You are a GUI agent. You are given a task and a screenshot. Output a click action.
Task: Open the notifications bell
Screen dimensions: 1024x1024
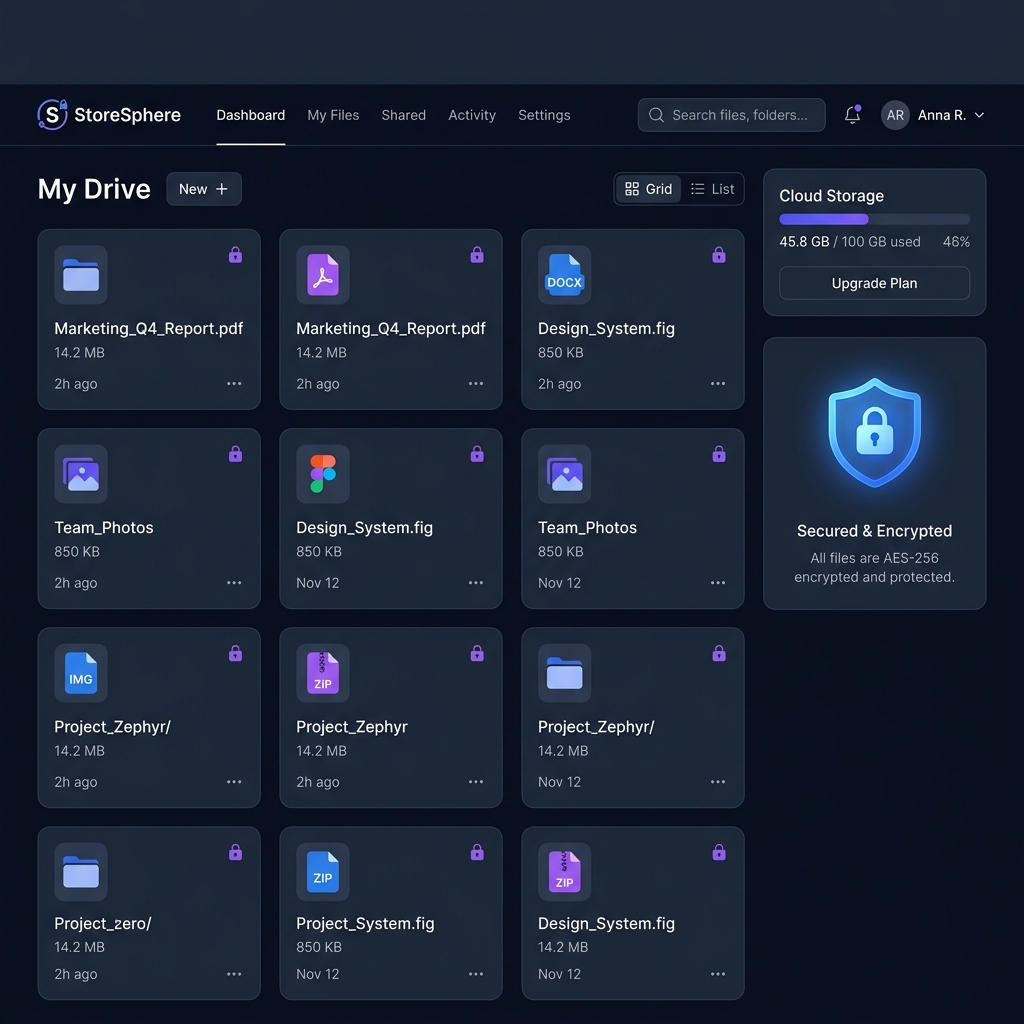[852, 115]
